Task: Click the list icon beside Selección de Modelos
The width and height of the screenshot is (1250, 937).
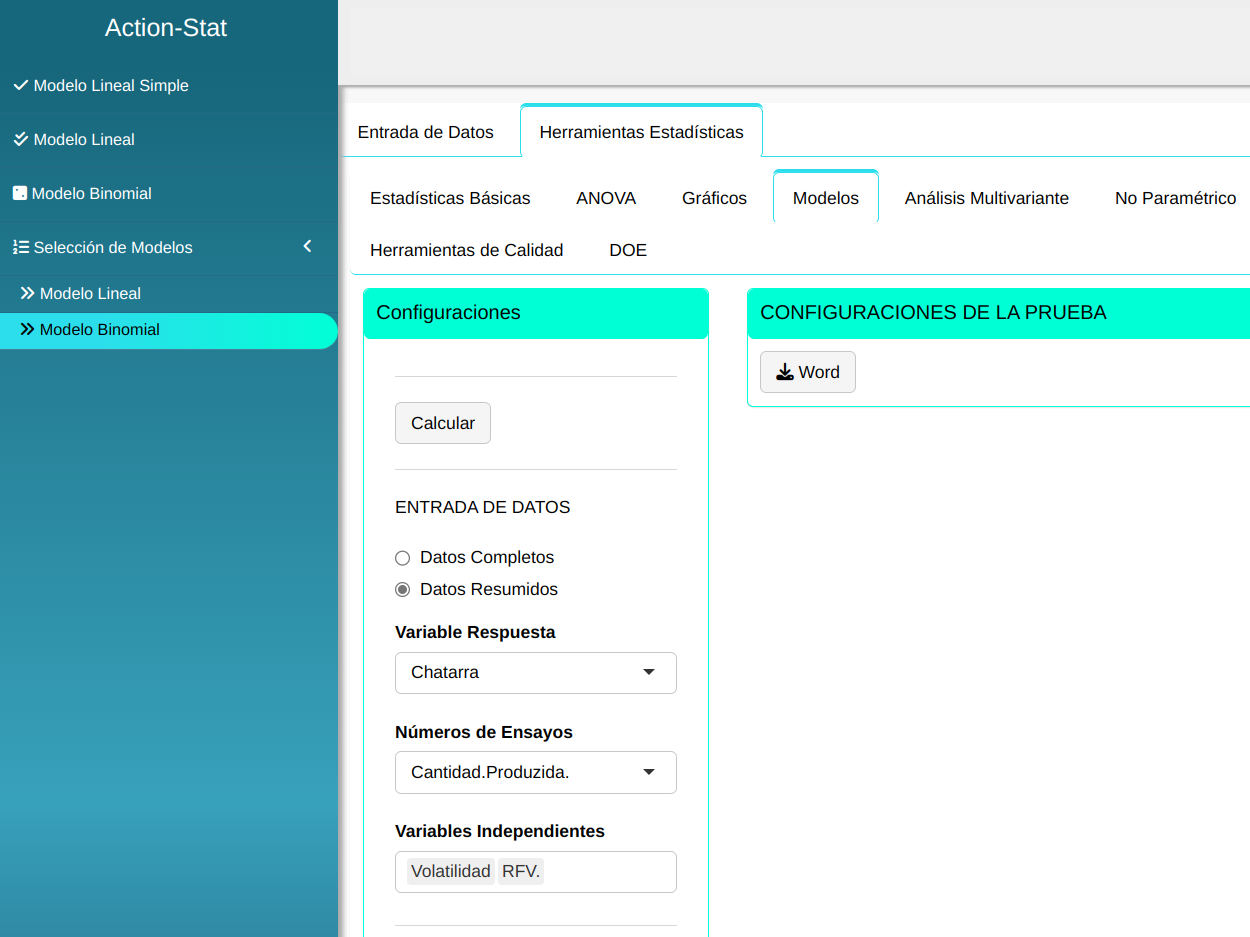Action: pos(20,247)
